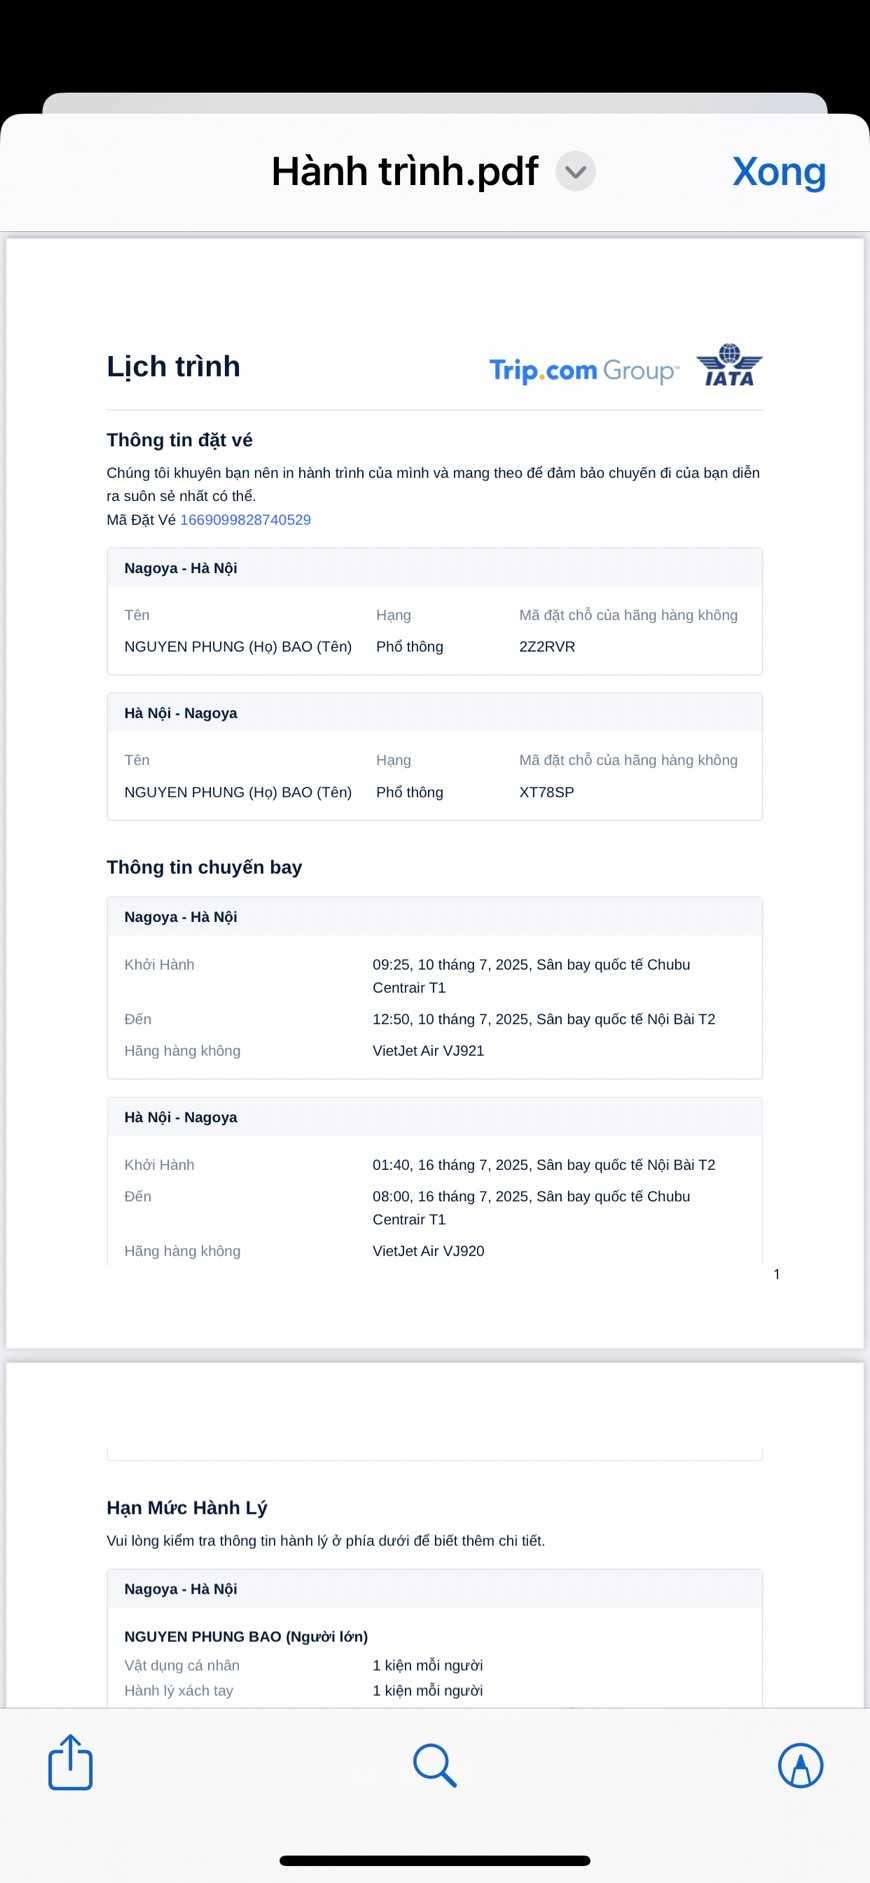Screen dimensions: 870x1883
Task: Open booking number link 1669099828740529
Action: (245, 520)
